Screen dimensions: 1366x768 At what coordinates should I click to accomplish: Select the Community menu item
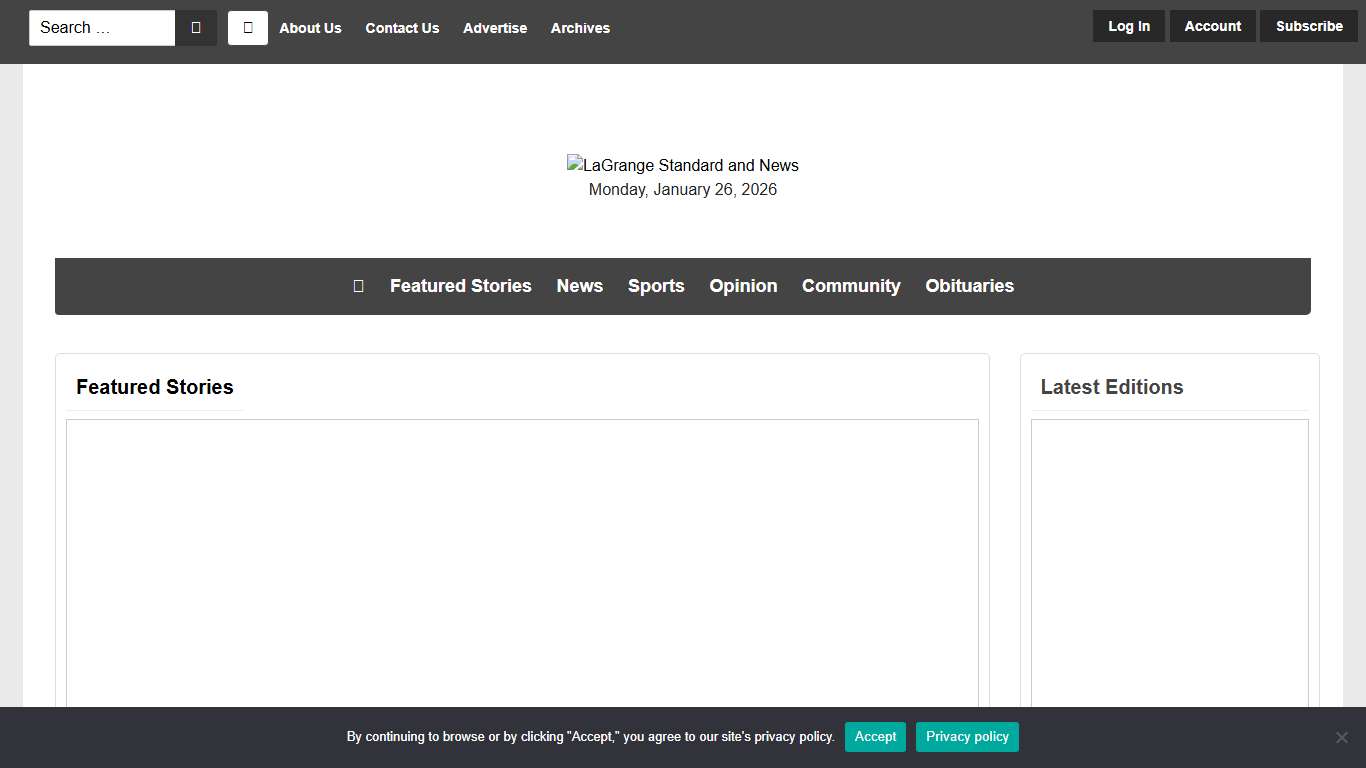[851, 286]
